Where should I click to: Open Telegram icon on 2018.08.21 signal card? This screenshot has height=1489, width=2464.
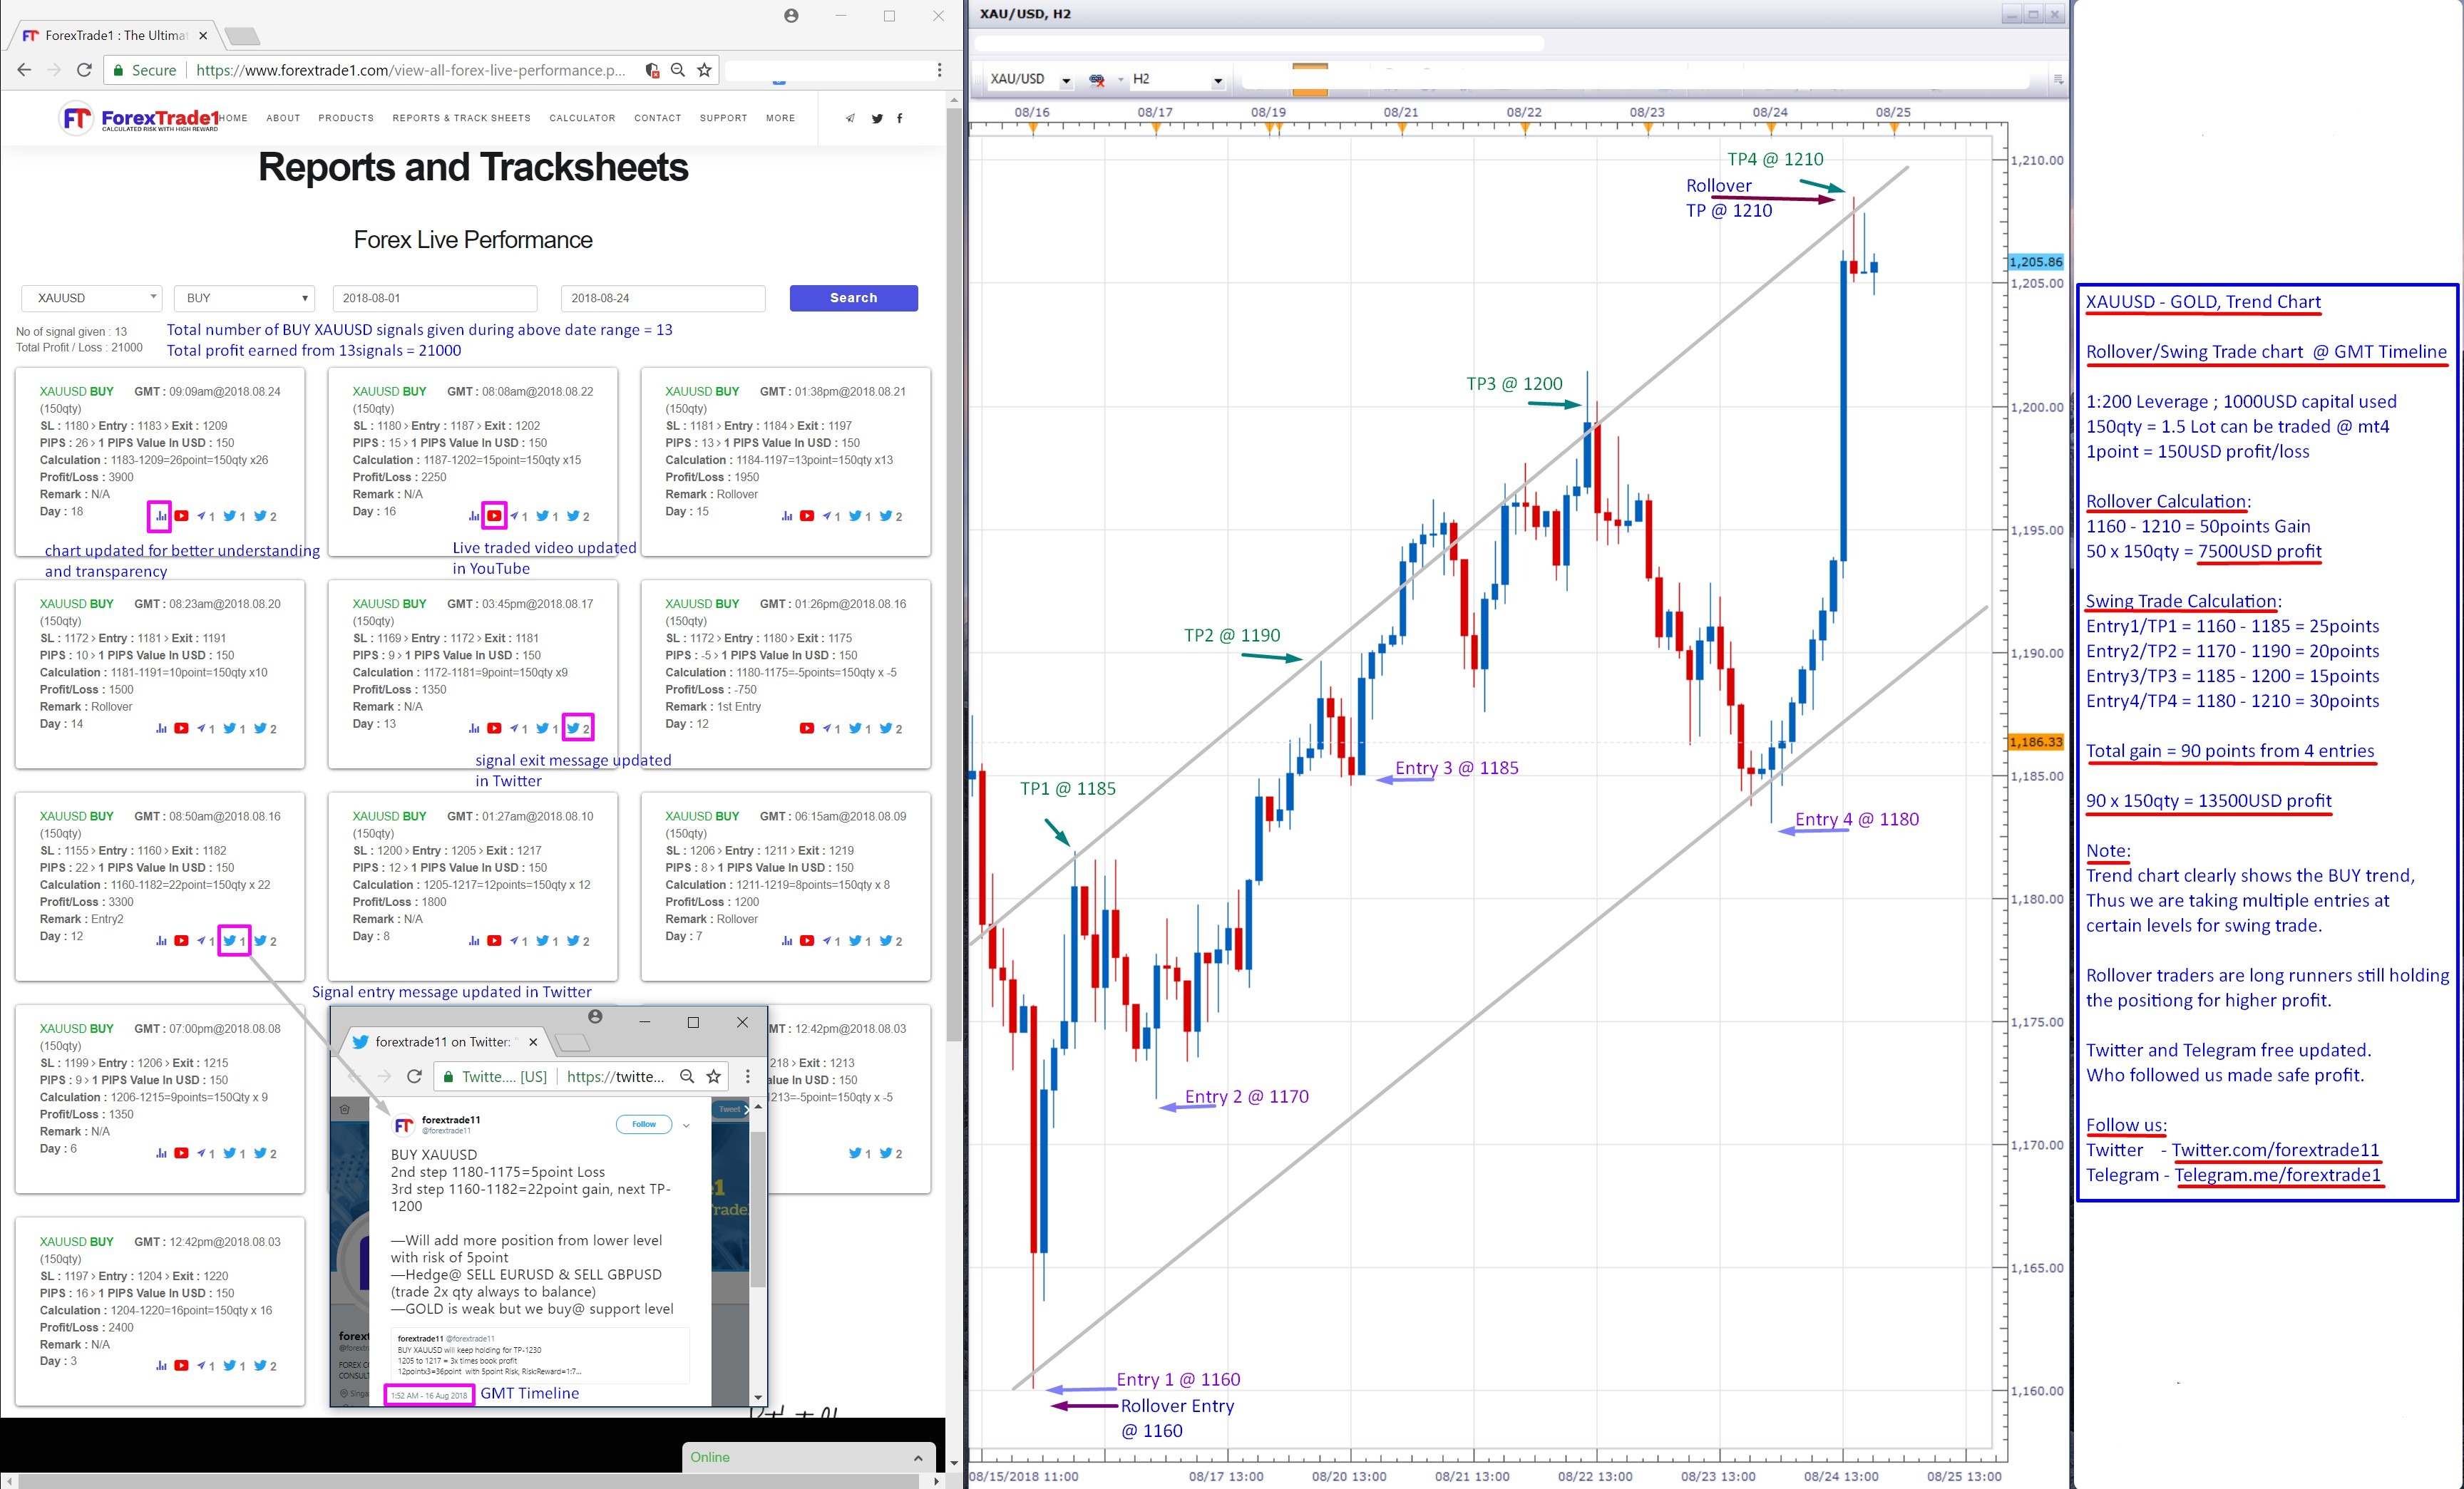coord(831,516)
